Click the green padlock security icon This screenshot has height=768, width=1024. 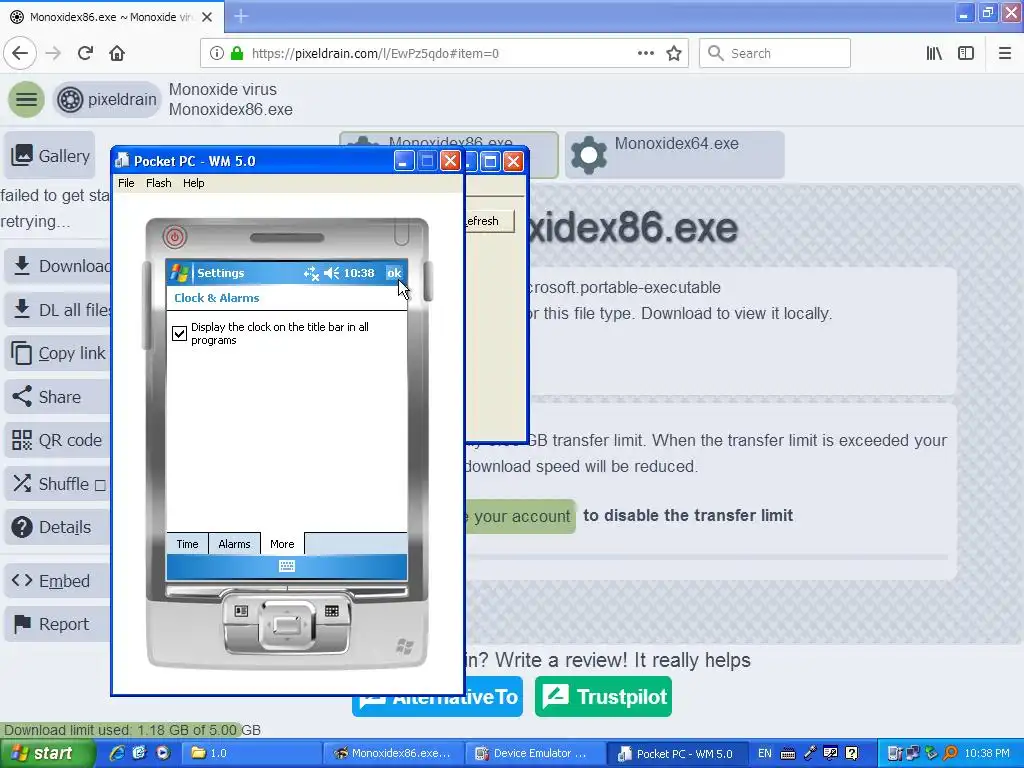pyautogui.click(x=237, y=53)
